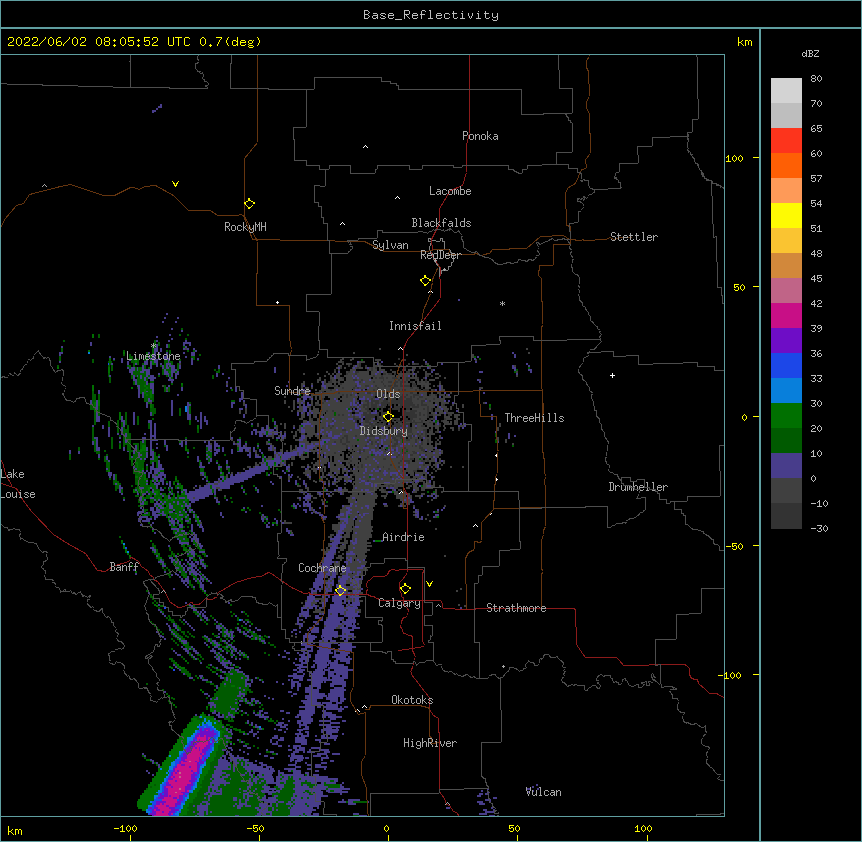Select the red 60-65 dBZ legend swatch
862x842 pixels.
[786, 141]
